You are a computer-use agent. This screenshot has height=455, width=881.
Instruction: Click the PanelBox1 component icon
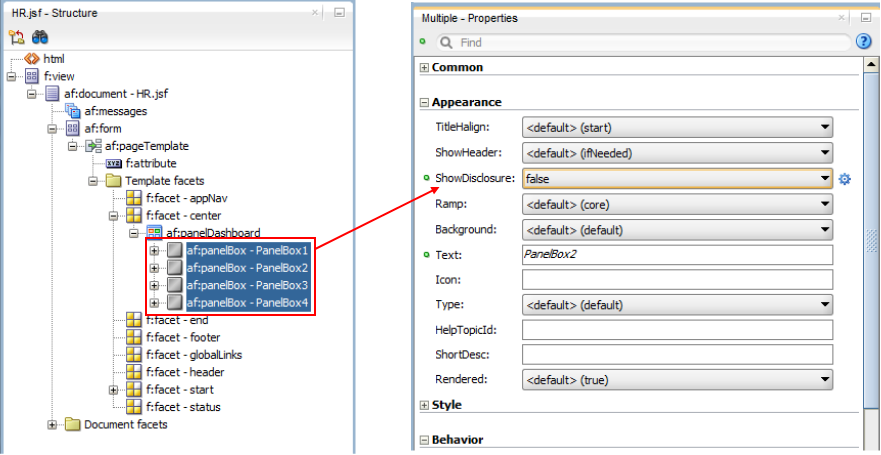click(x=175, y=250)
